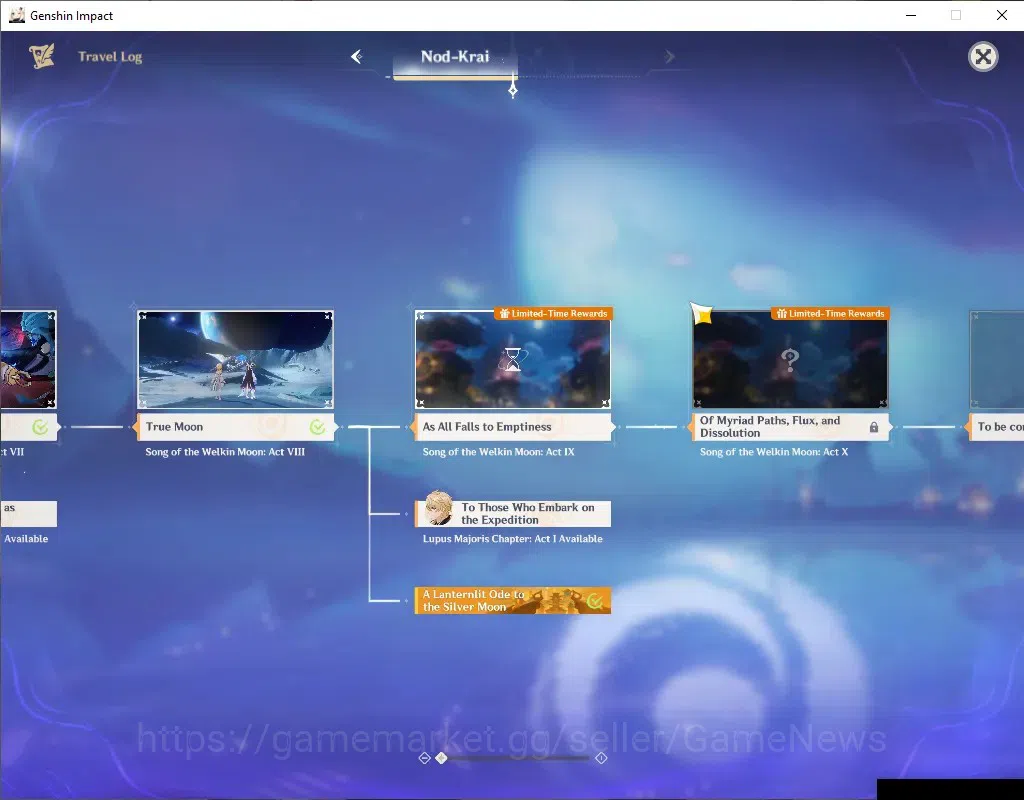
Task: Click Limited-Time Rewards badge on Act X
Action: point(831,313)
